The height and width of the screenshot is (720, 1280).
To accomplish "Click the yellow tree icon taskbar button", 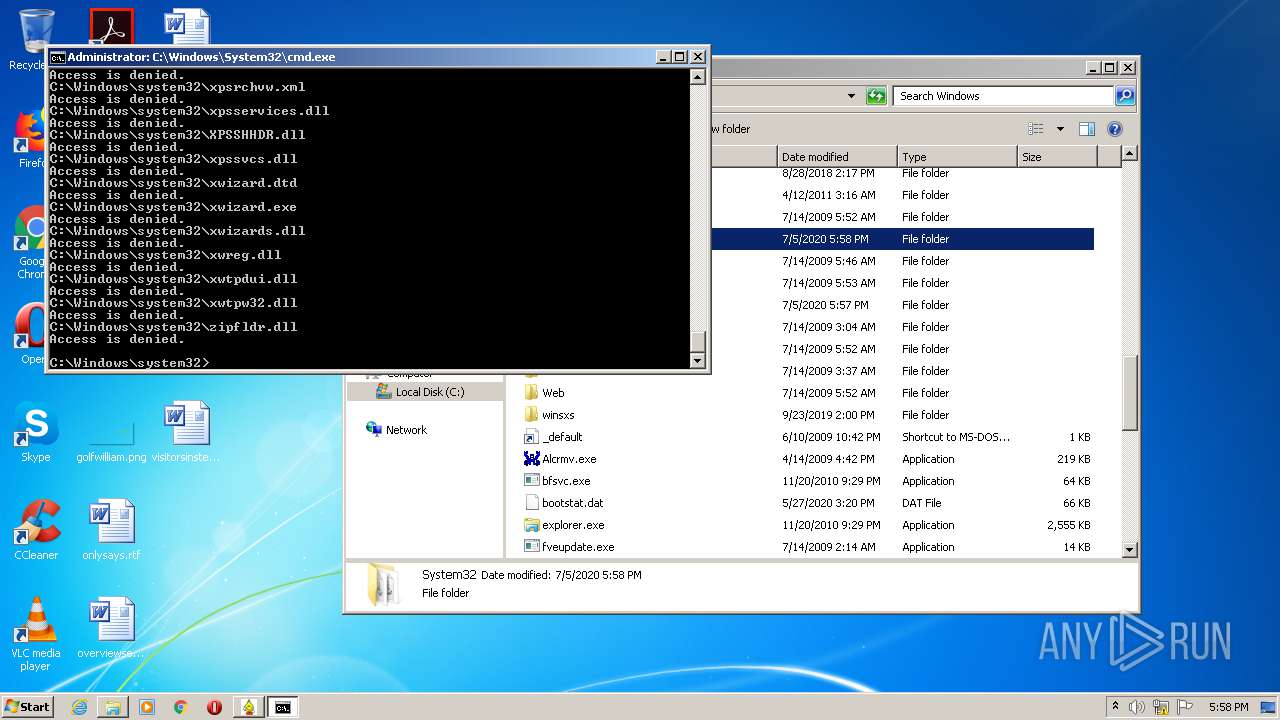I will coord(248,707).
